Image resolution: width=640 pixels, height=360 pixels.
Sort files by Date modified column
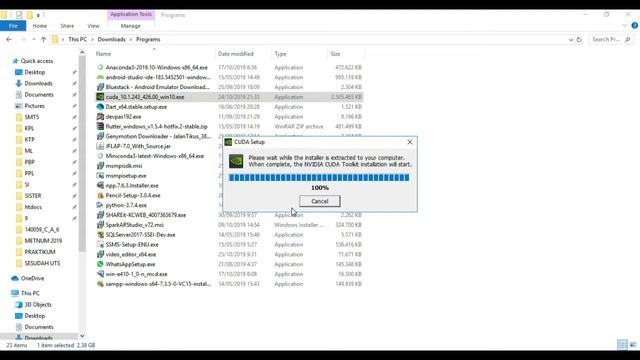[236, 54]
